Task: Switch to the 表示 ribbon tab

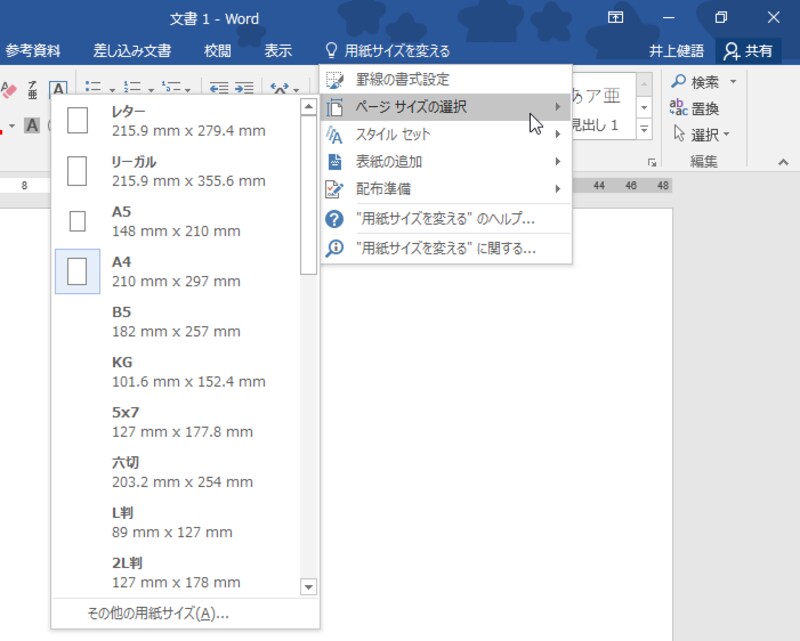Action: point(278,51)
